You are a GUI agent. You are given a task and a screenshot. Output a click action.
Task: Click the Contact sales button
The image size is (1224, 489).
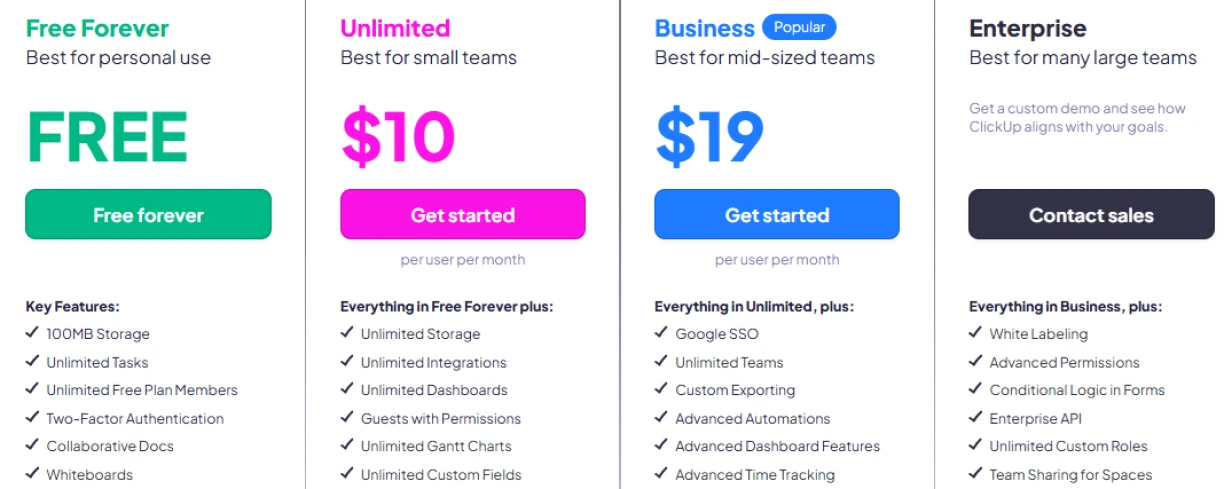pos(1091,215)
